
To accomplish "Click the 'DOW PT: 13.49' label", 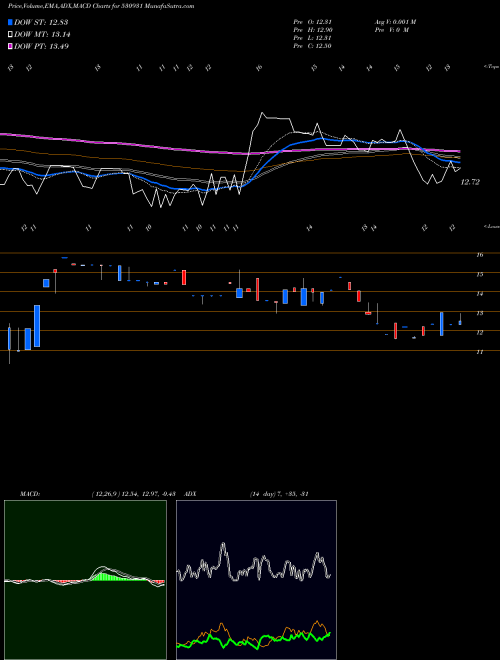I will pyautogui.click(x=41, y=46).
